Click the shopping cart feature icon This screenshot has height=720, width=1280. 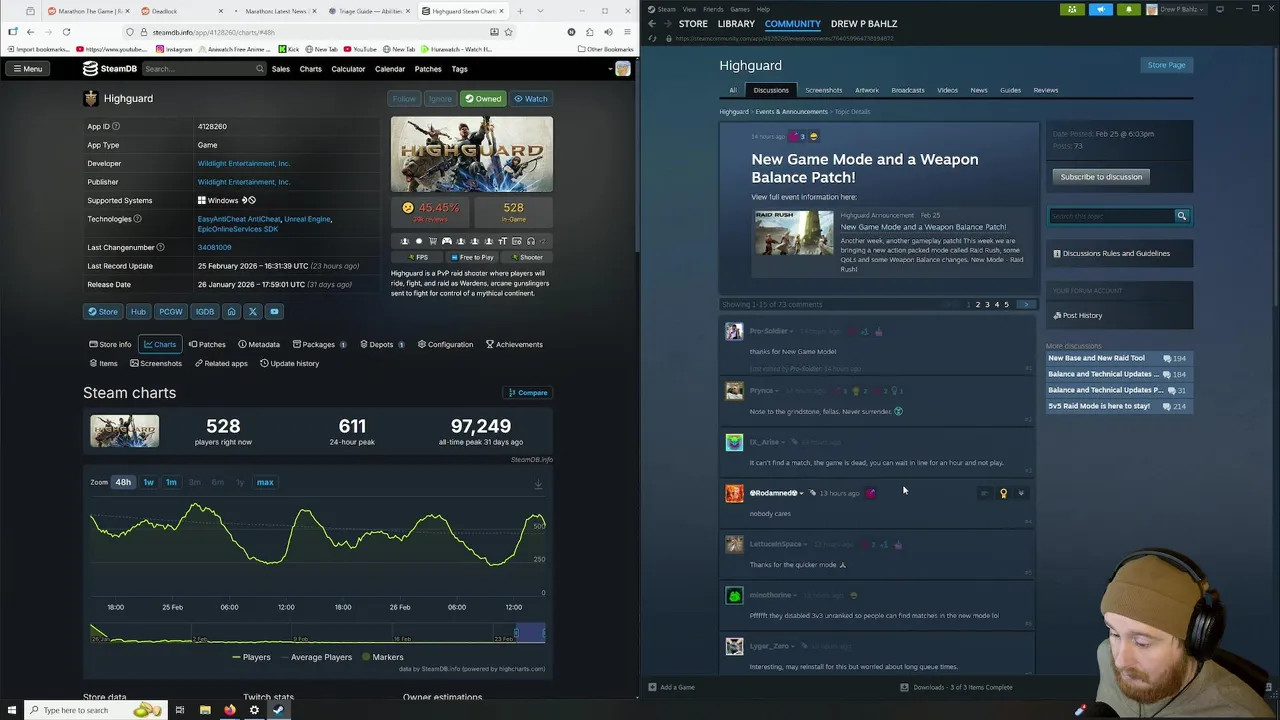[433, 241]
